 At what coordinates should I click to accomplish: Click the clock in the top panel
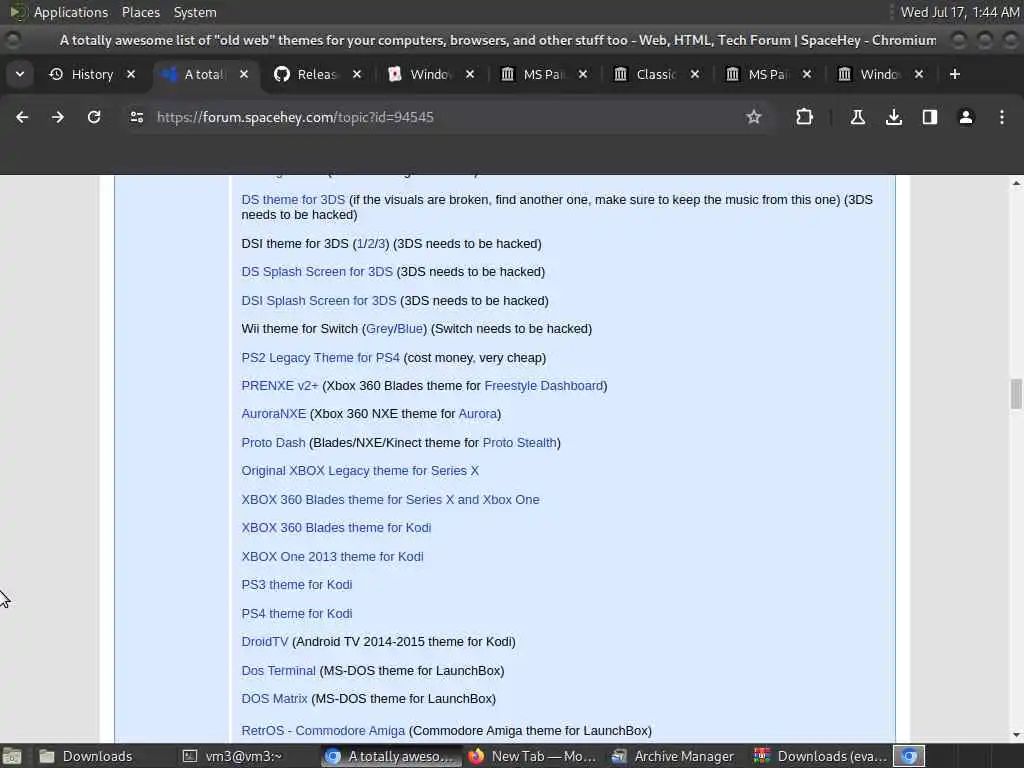click(x=959, y=12)
